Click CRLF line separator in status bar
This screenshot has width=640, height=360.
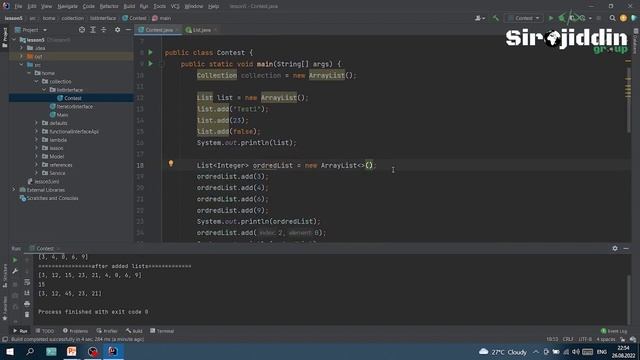pyautogui.click(x=568, y=339)
